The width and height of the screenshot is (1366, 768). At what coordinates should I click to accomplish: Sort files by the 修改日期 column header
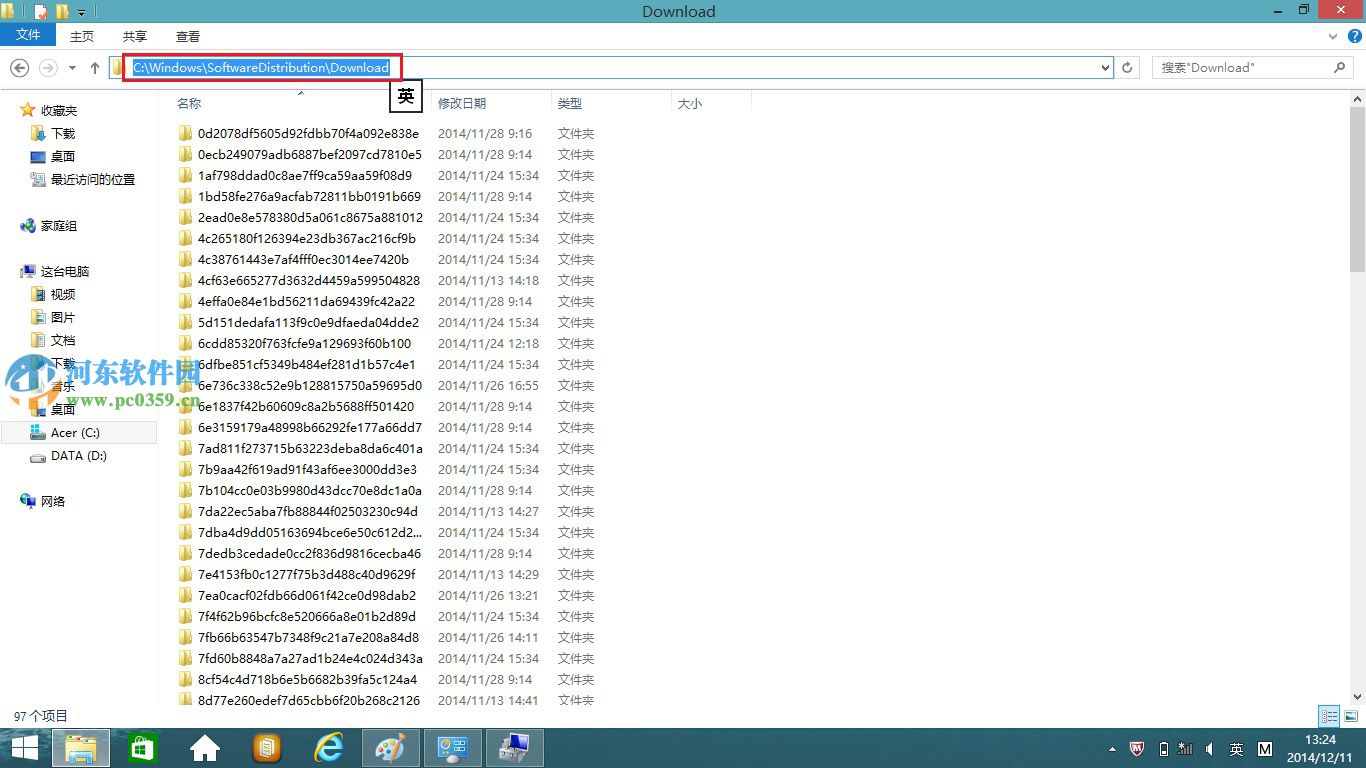462,102
